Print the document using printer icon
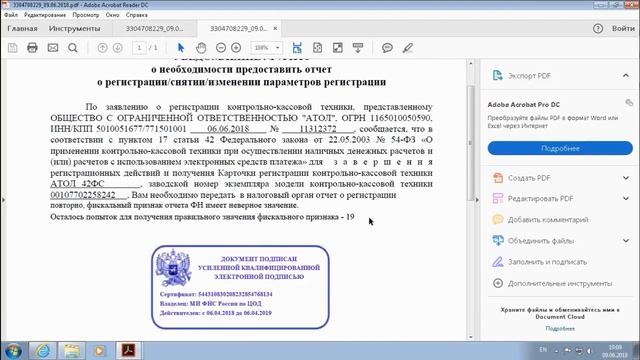Screen dimensions: 640x360 [x=32, y=48]
